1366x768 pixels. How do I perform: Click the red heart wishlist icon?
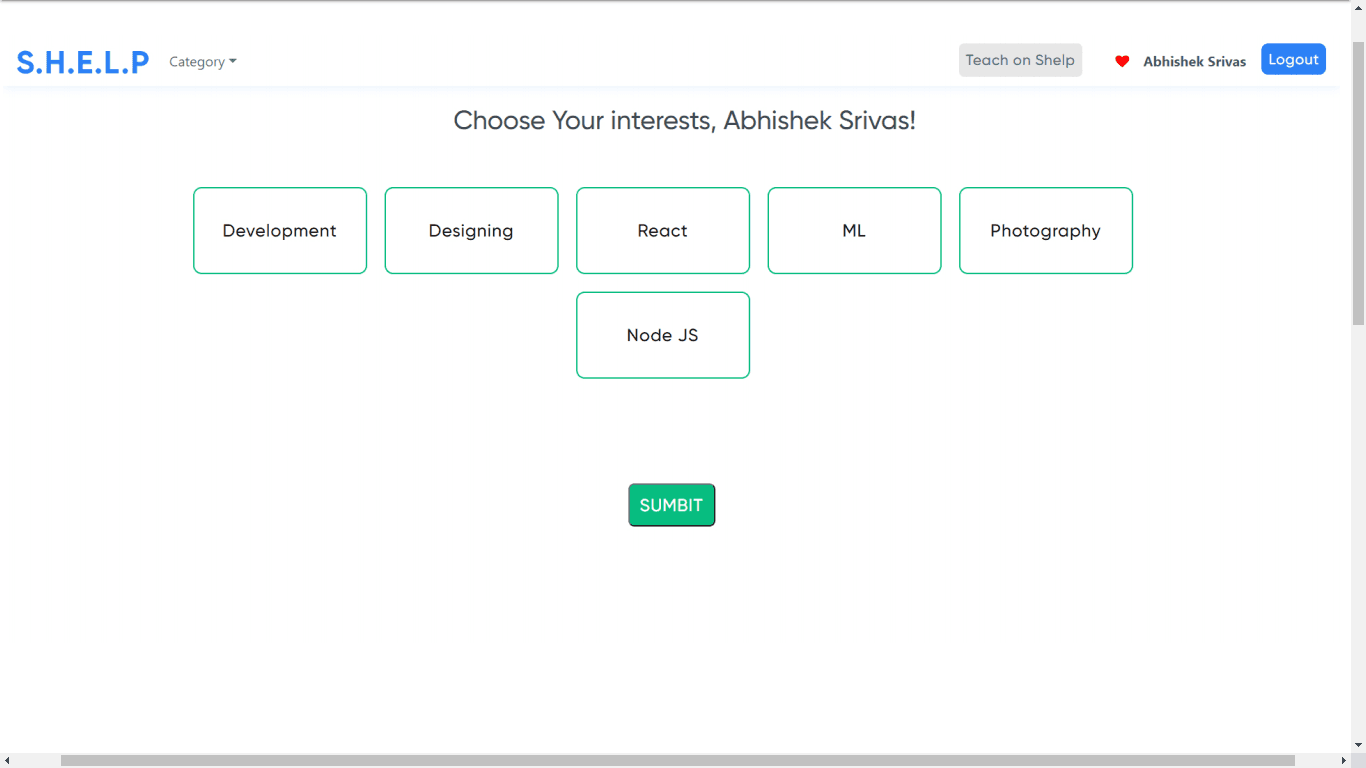point(1122,61)
